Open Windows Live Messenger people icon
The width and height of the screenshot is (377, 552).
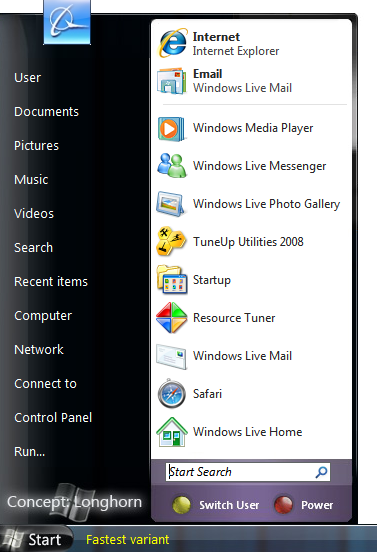tap(171, 165)
